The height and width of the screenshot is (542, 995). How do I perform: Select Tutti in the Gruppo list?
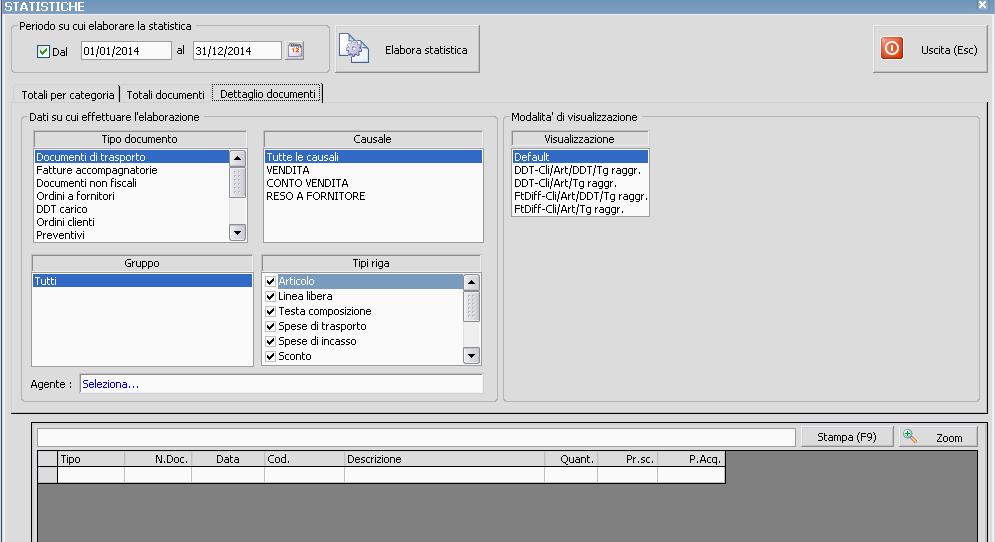click(x=142, y=281)
